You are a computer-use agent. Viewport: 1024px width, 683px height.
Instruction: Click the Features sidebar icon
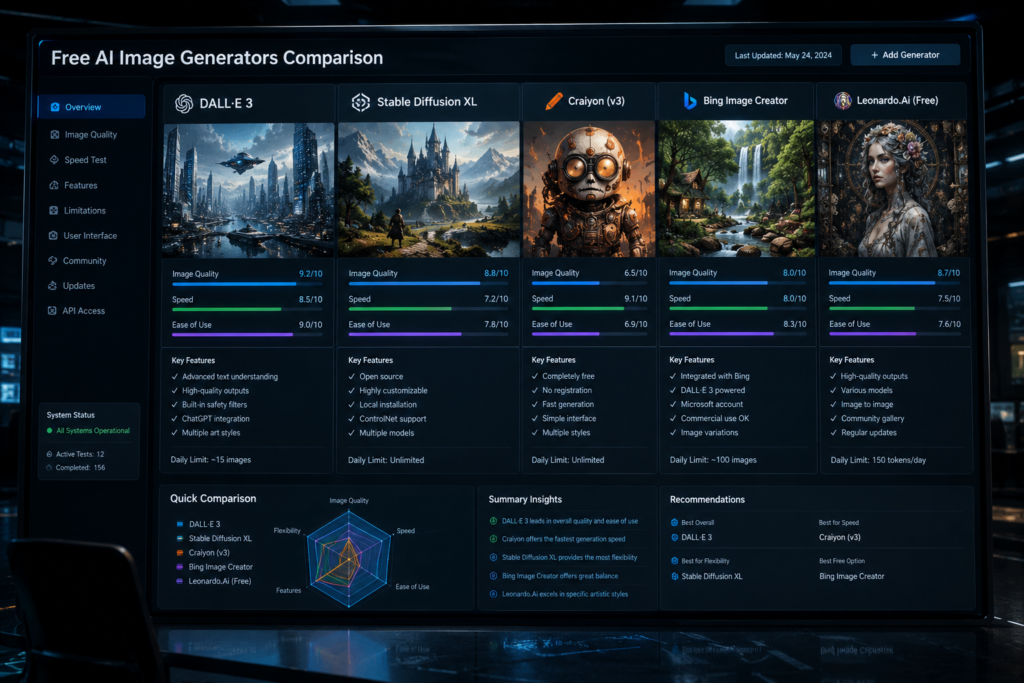[54, 185]
